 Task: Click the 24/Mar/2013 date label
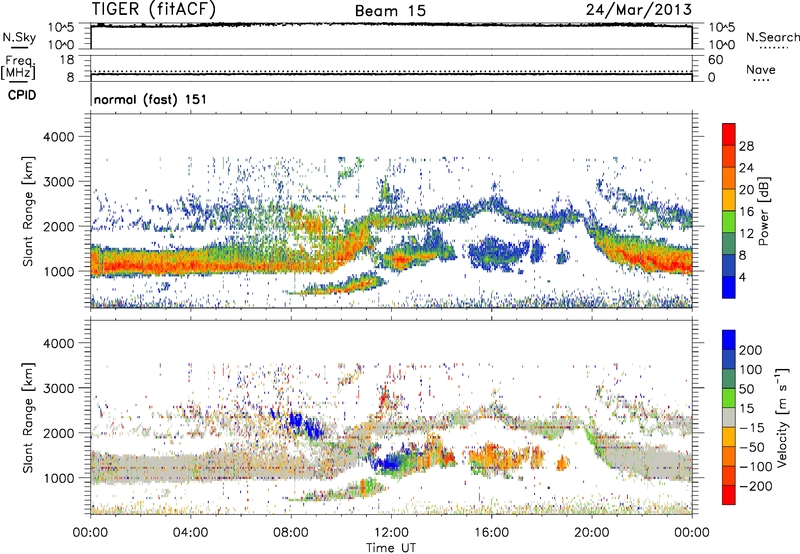(x=639, y=10)
